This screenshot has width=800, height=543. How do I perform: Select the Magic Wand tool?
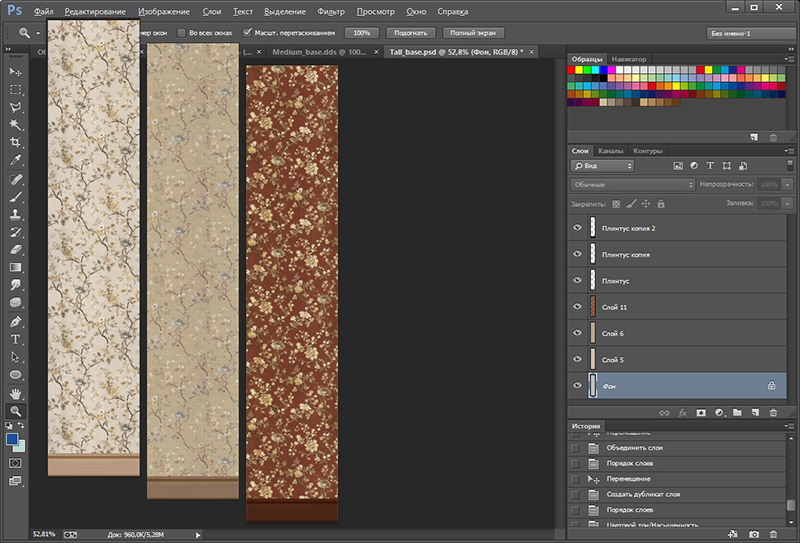tap(15, 125)
